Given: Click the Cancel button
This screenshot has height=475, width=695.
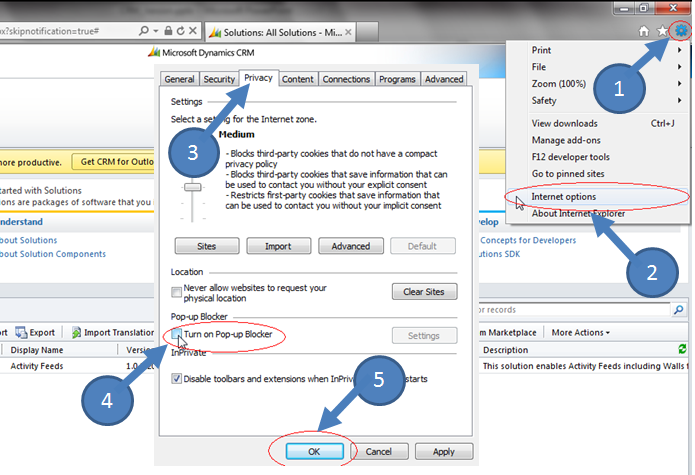Looking at the screenshot, I should click(379, 452).
